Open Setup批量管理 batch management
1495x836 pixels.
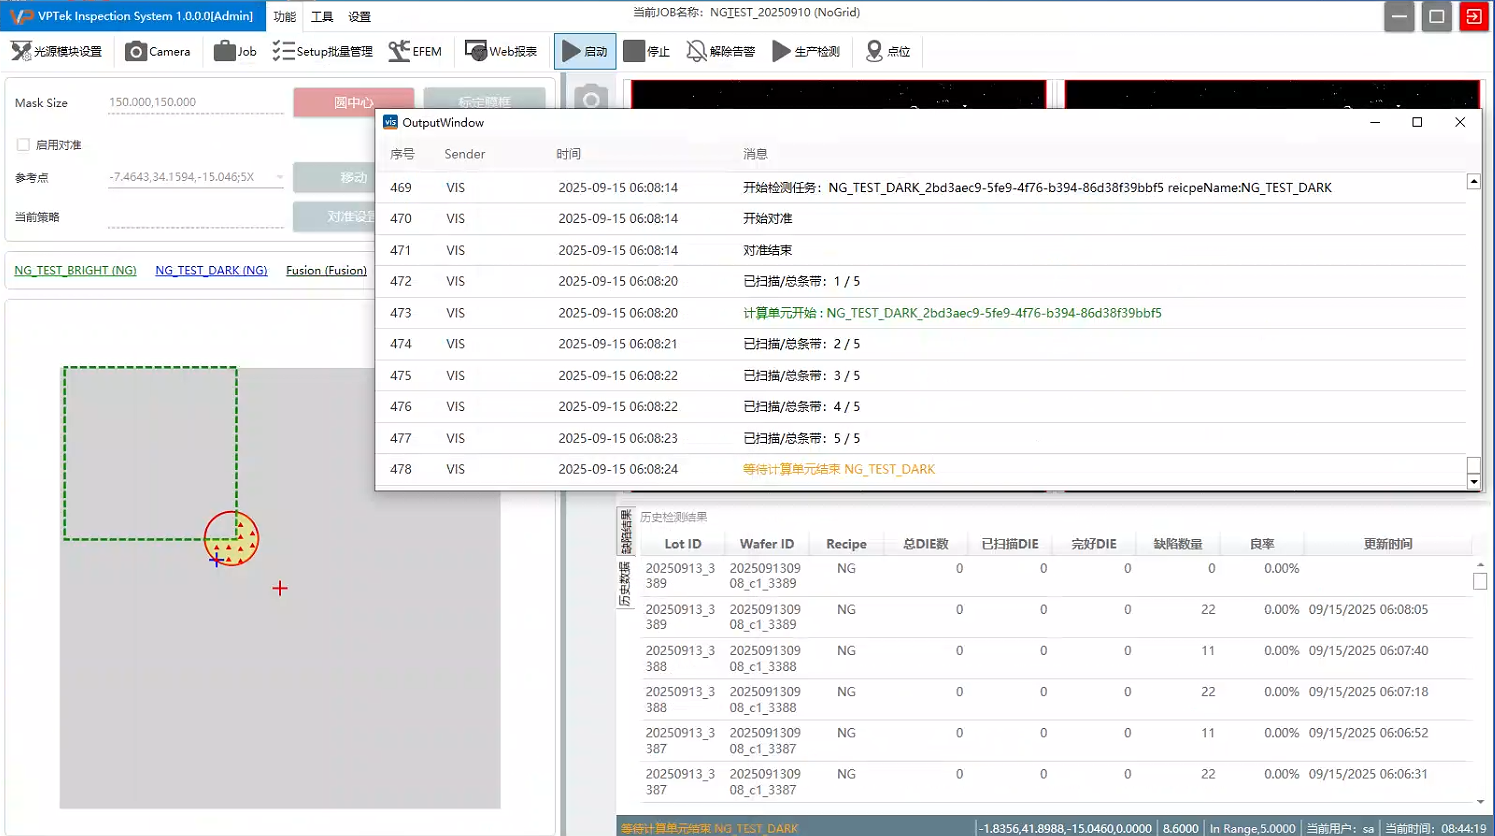322,51
